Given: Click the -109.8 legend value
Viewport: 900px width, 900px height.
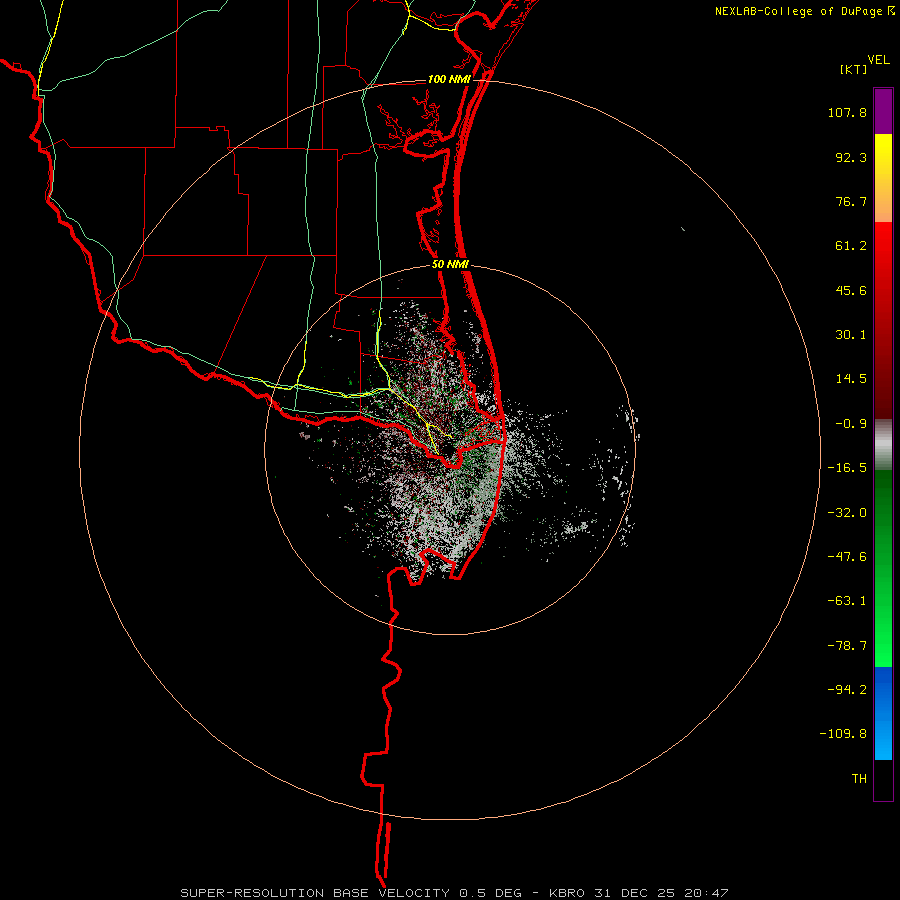Looking at the screenshot, I should click(x=843, y=734).
